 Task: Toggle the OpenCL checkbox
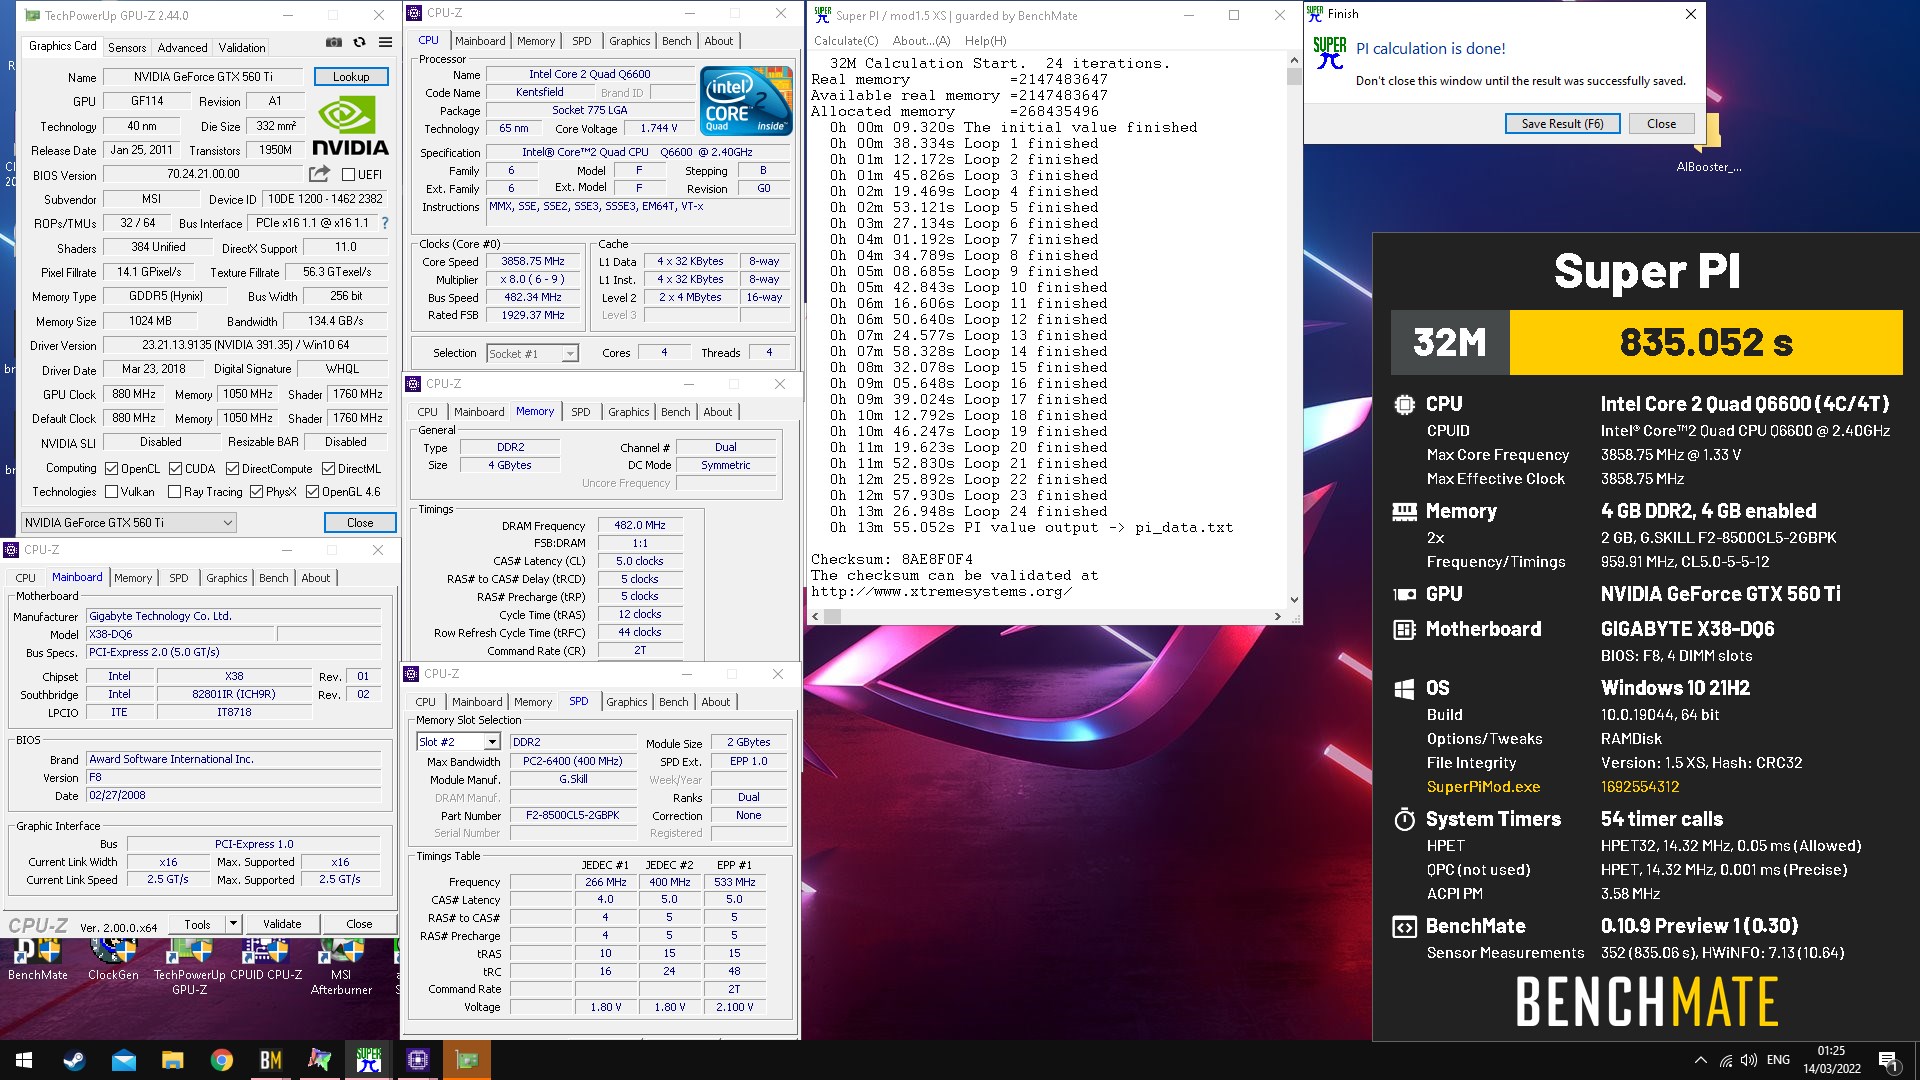[112, 468]
